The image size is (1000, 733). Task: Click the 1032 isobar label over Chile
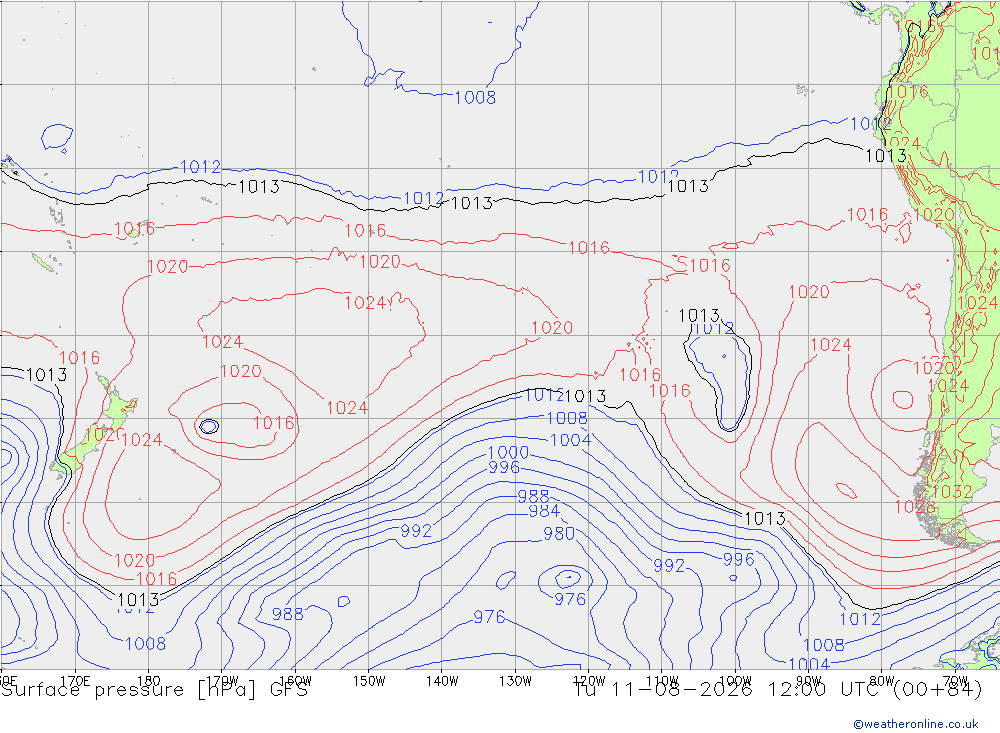point(952,492)
